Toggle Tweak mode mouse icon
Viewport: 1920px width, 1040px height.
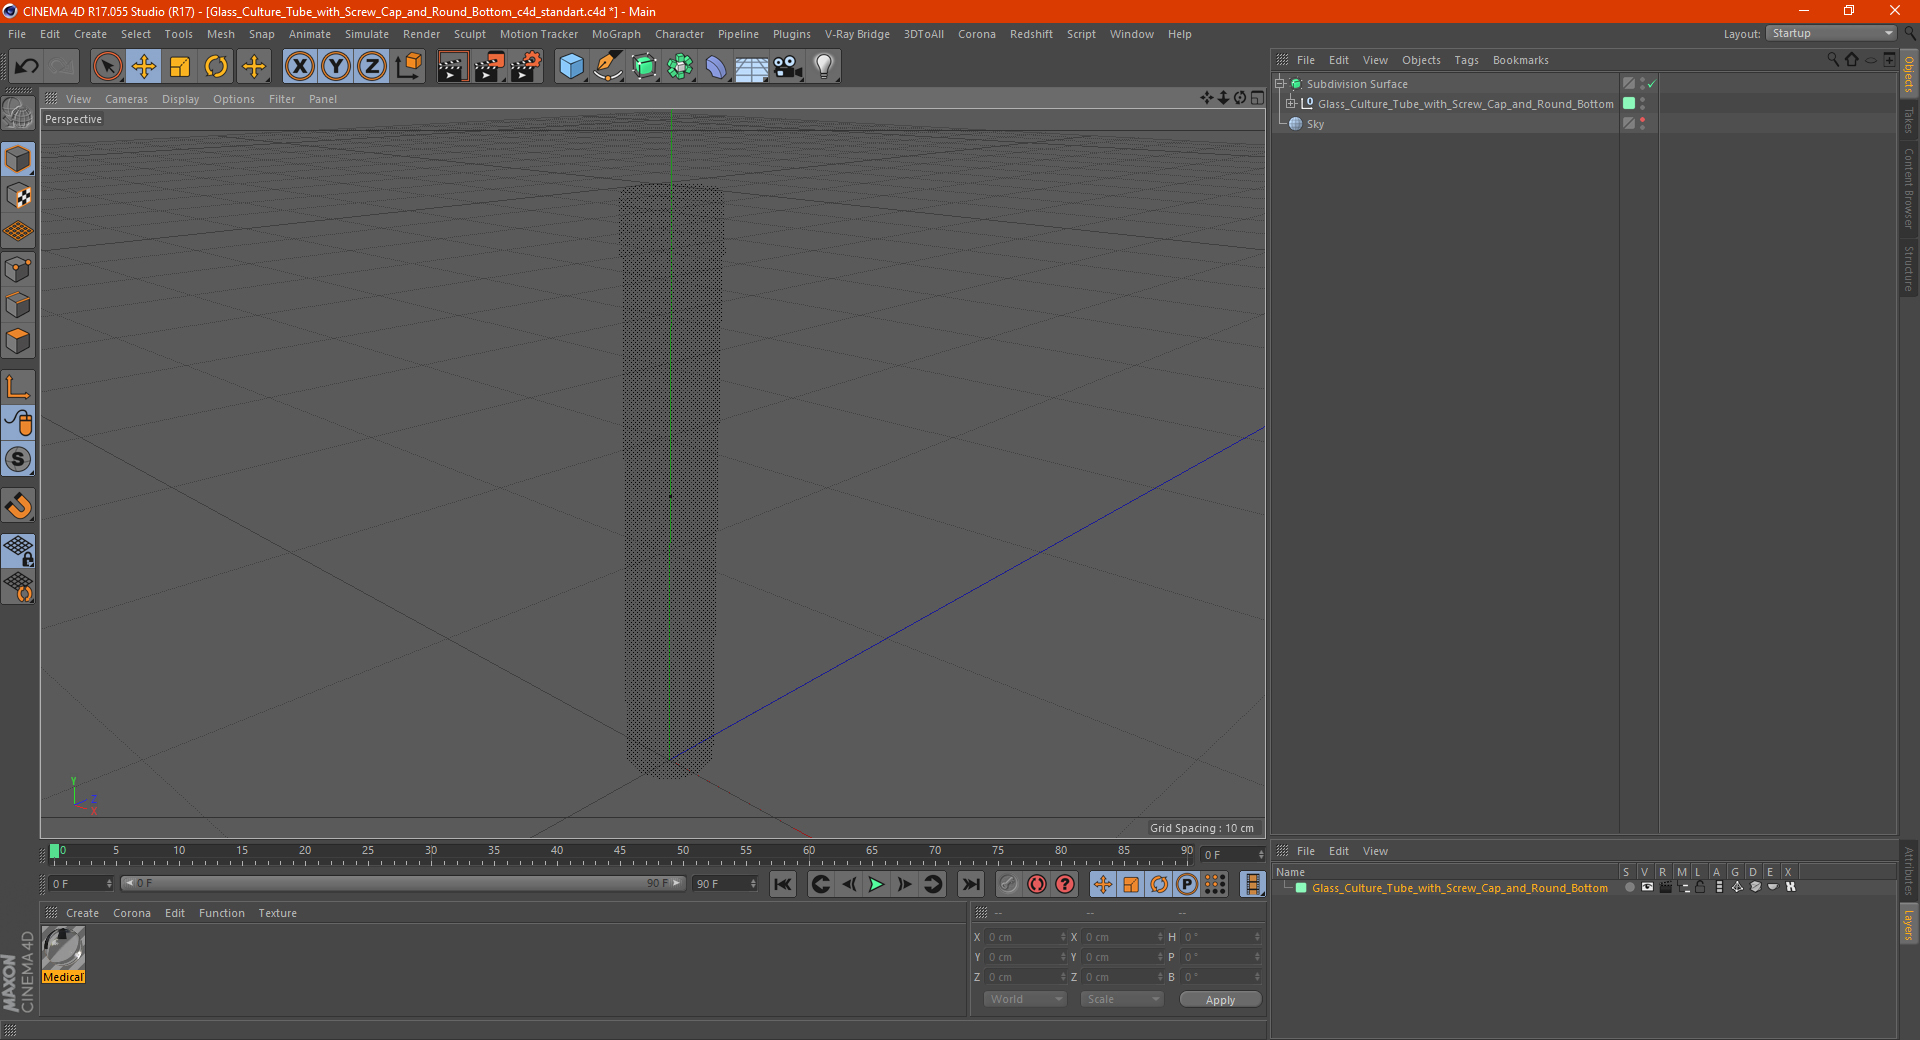(x=18, y=423)
